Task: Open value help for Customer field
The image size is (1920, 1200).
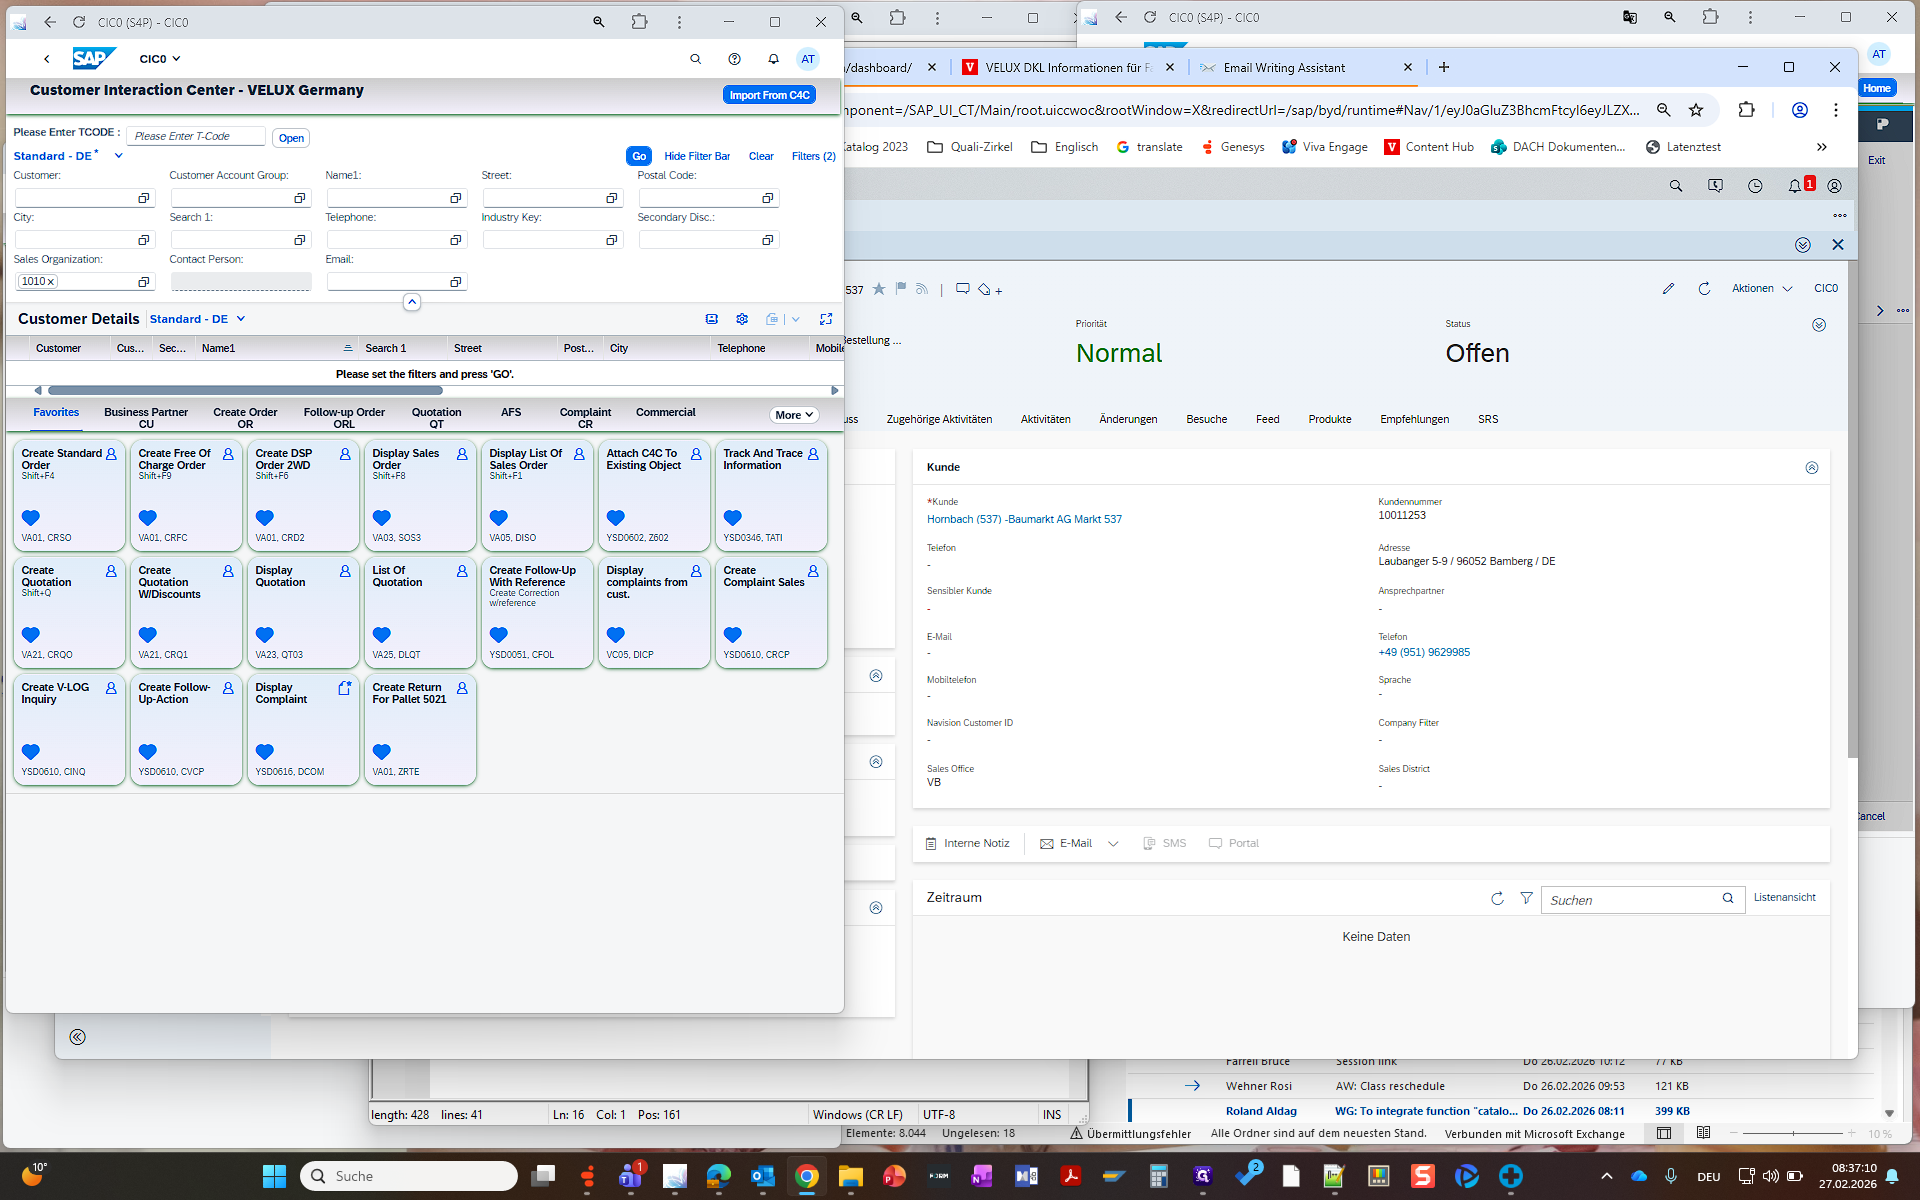Action: (144, 198)
